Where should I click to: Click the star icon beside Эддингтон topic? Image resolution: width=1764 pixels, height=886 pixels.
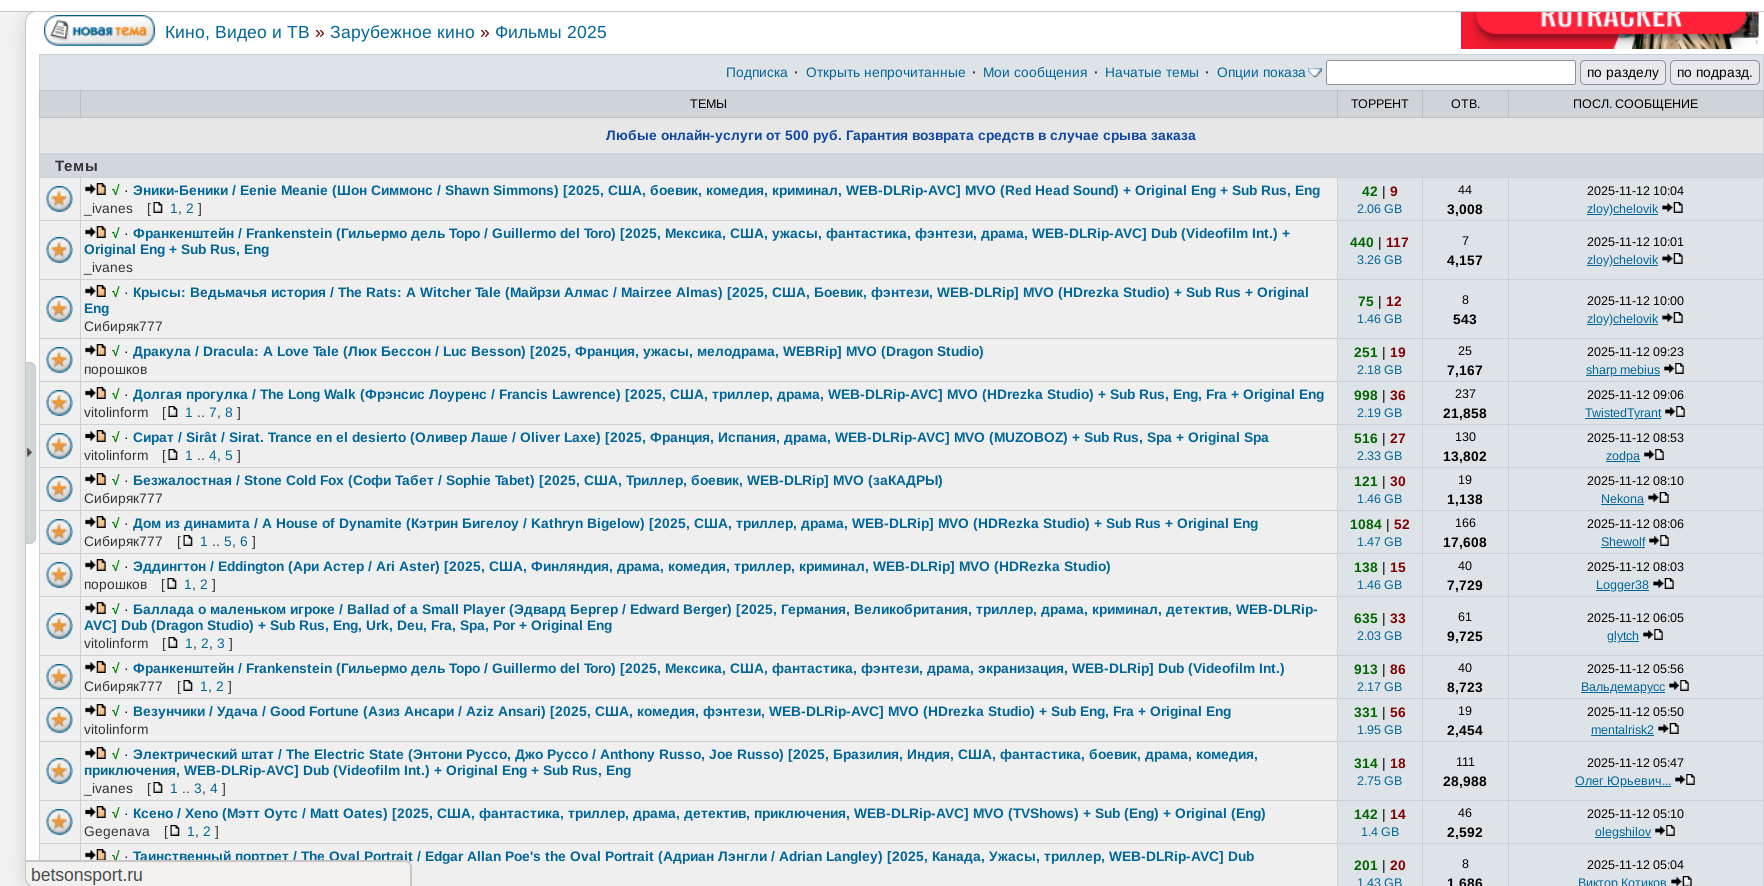pos(60,575)
